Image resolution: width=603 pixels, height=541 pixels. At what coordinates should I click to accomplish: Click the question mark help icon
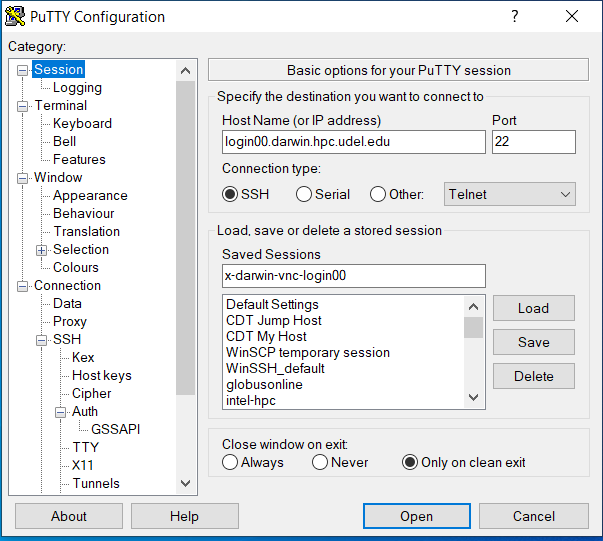coord(515,16)
